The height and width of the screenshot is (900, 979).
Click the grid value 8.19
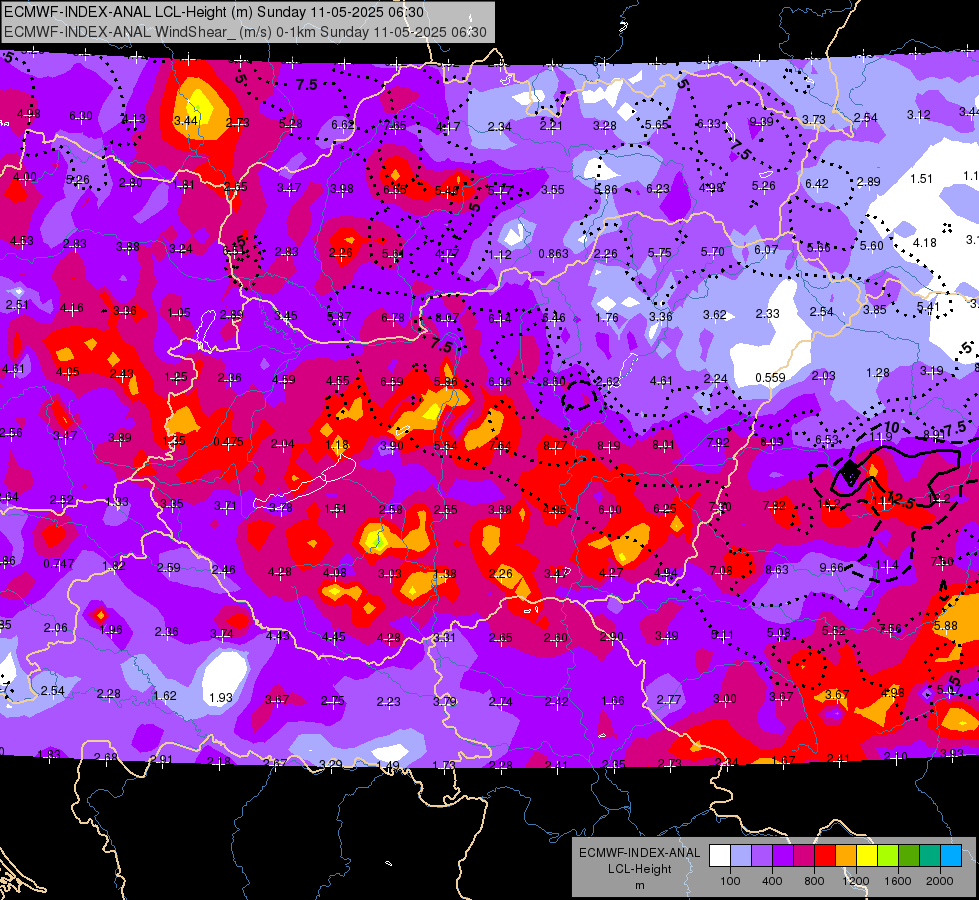(x=609, y=445)
